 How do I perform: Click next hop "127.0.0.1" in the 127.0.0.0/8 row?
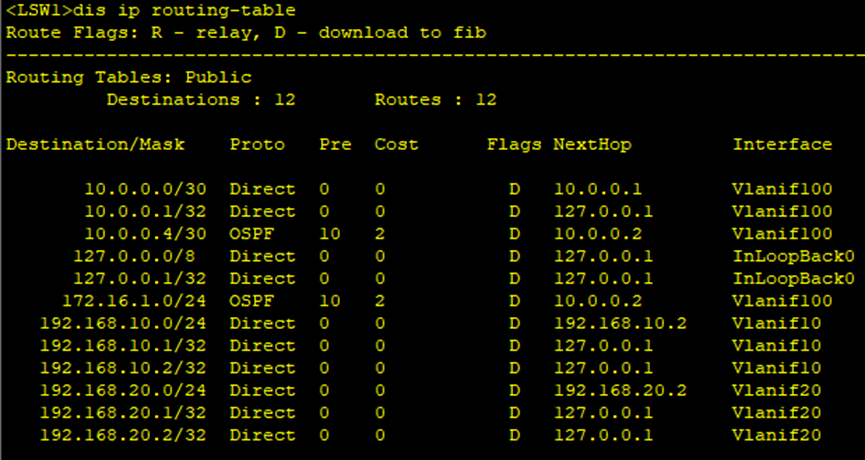pyautogui.click(x=603, y=256)
